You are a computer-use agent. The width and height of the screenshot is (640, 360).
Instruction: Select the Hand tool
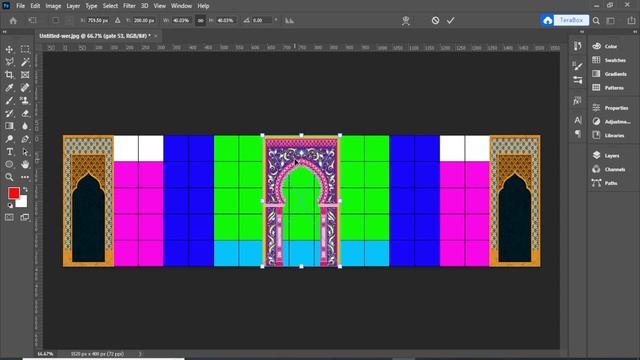(25, 164)
